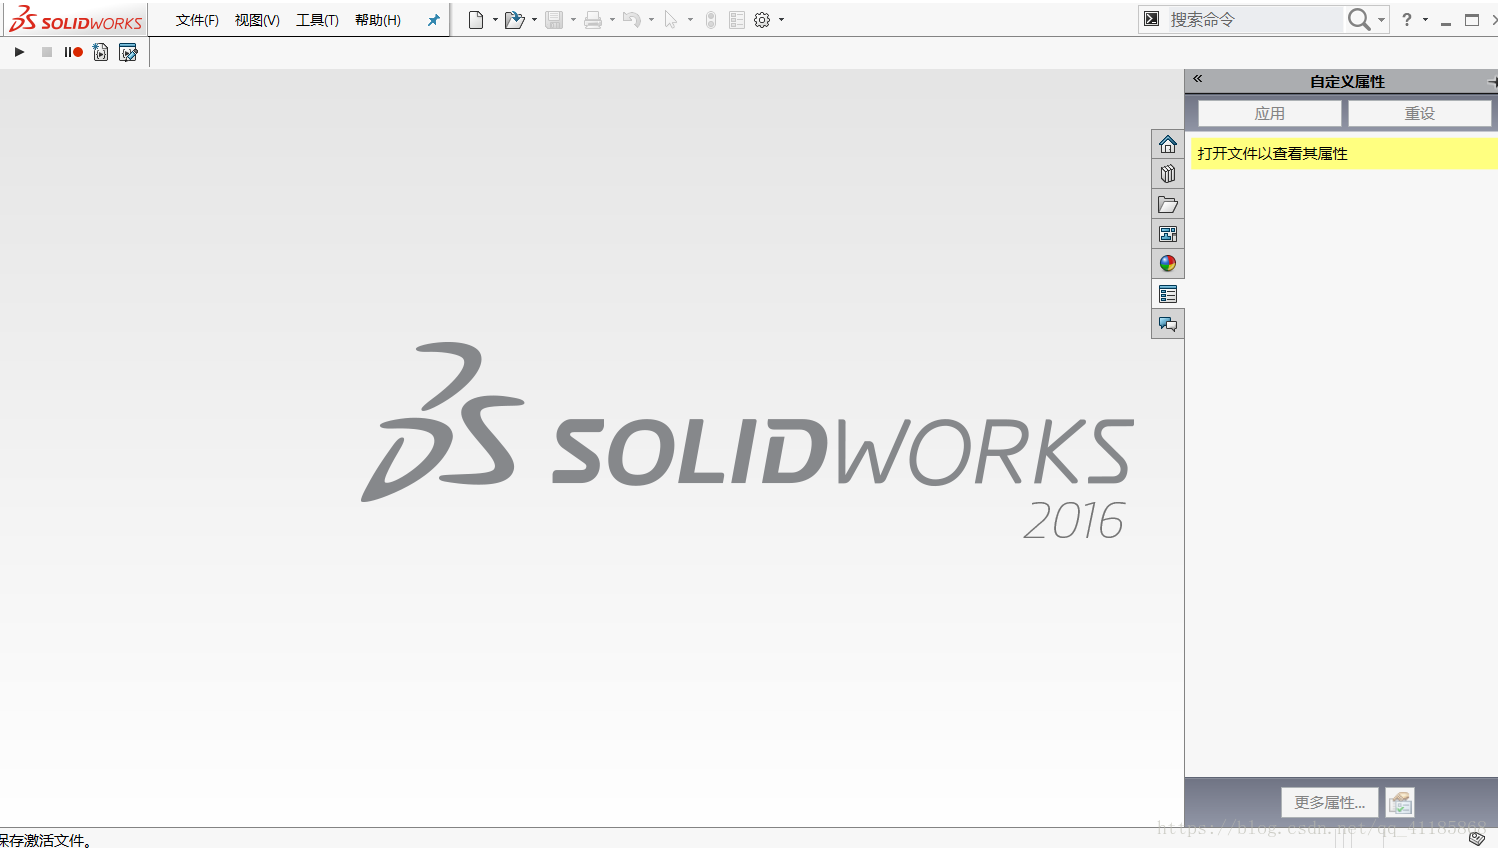Open the 工具(T) menu
Screen dimensions: 1498x848
pos(317,20)
